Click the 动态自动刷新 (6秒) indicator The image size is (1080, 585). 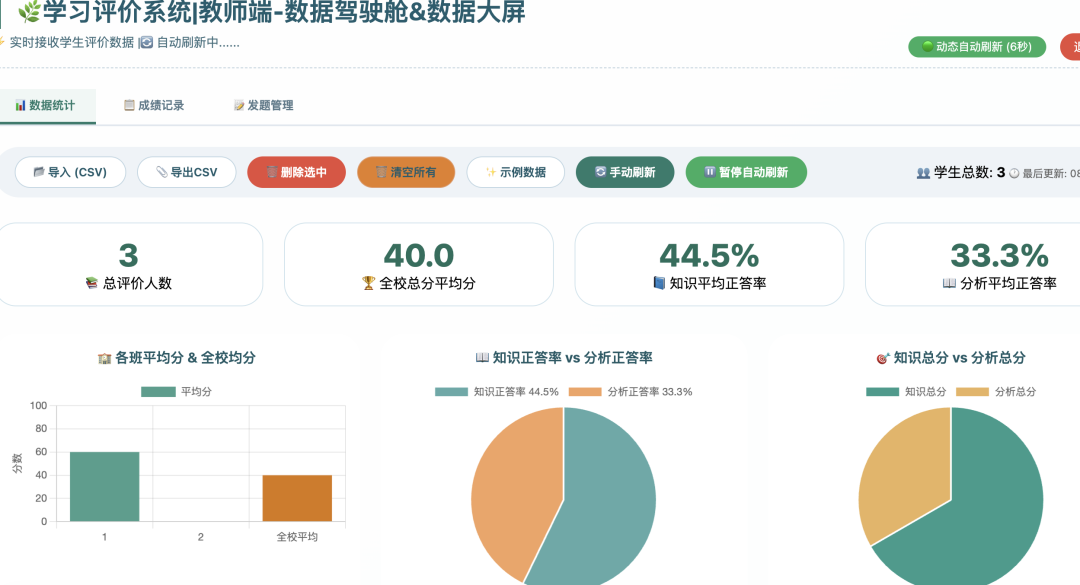coord(977,47)
